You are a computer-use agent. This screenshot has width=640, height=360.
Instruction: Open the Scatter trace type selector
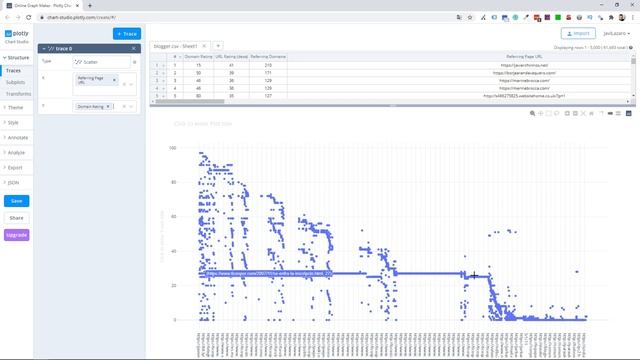(x=101, y=62)
